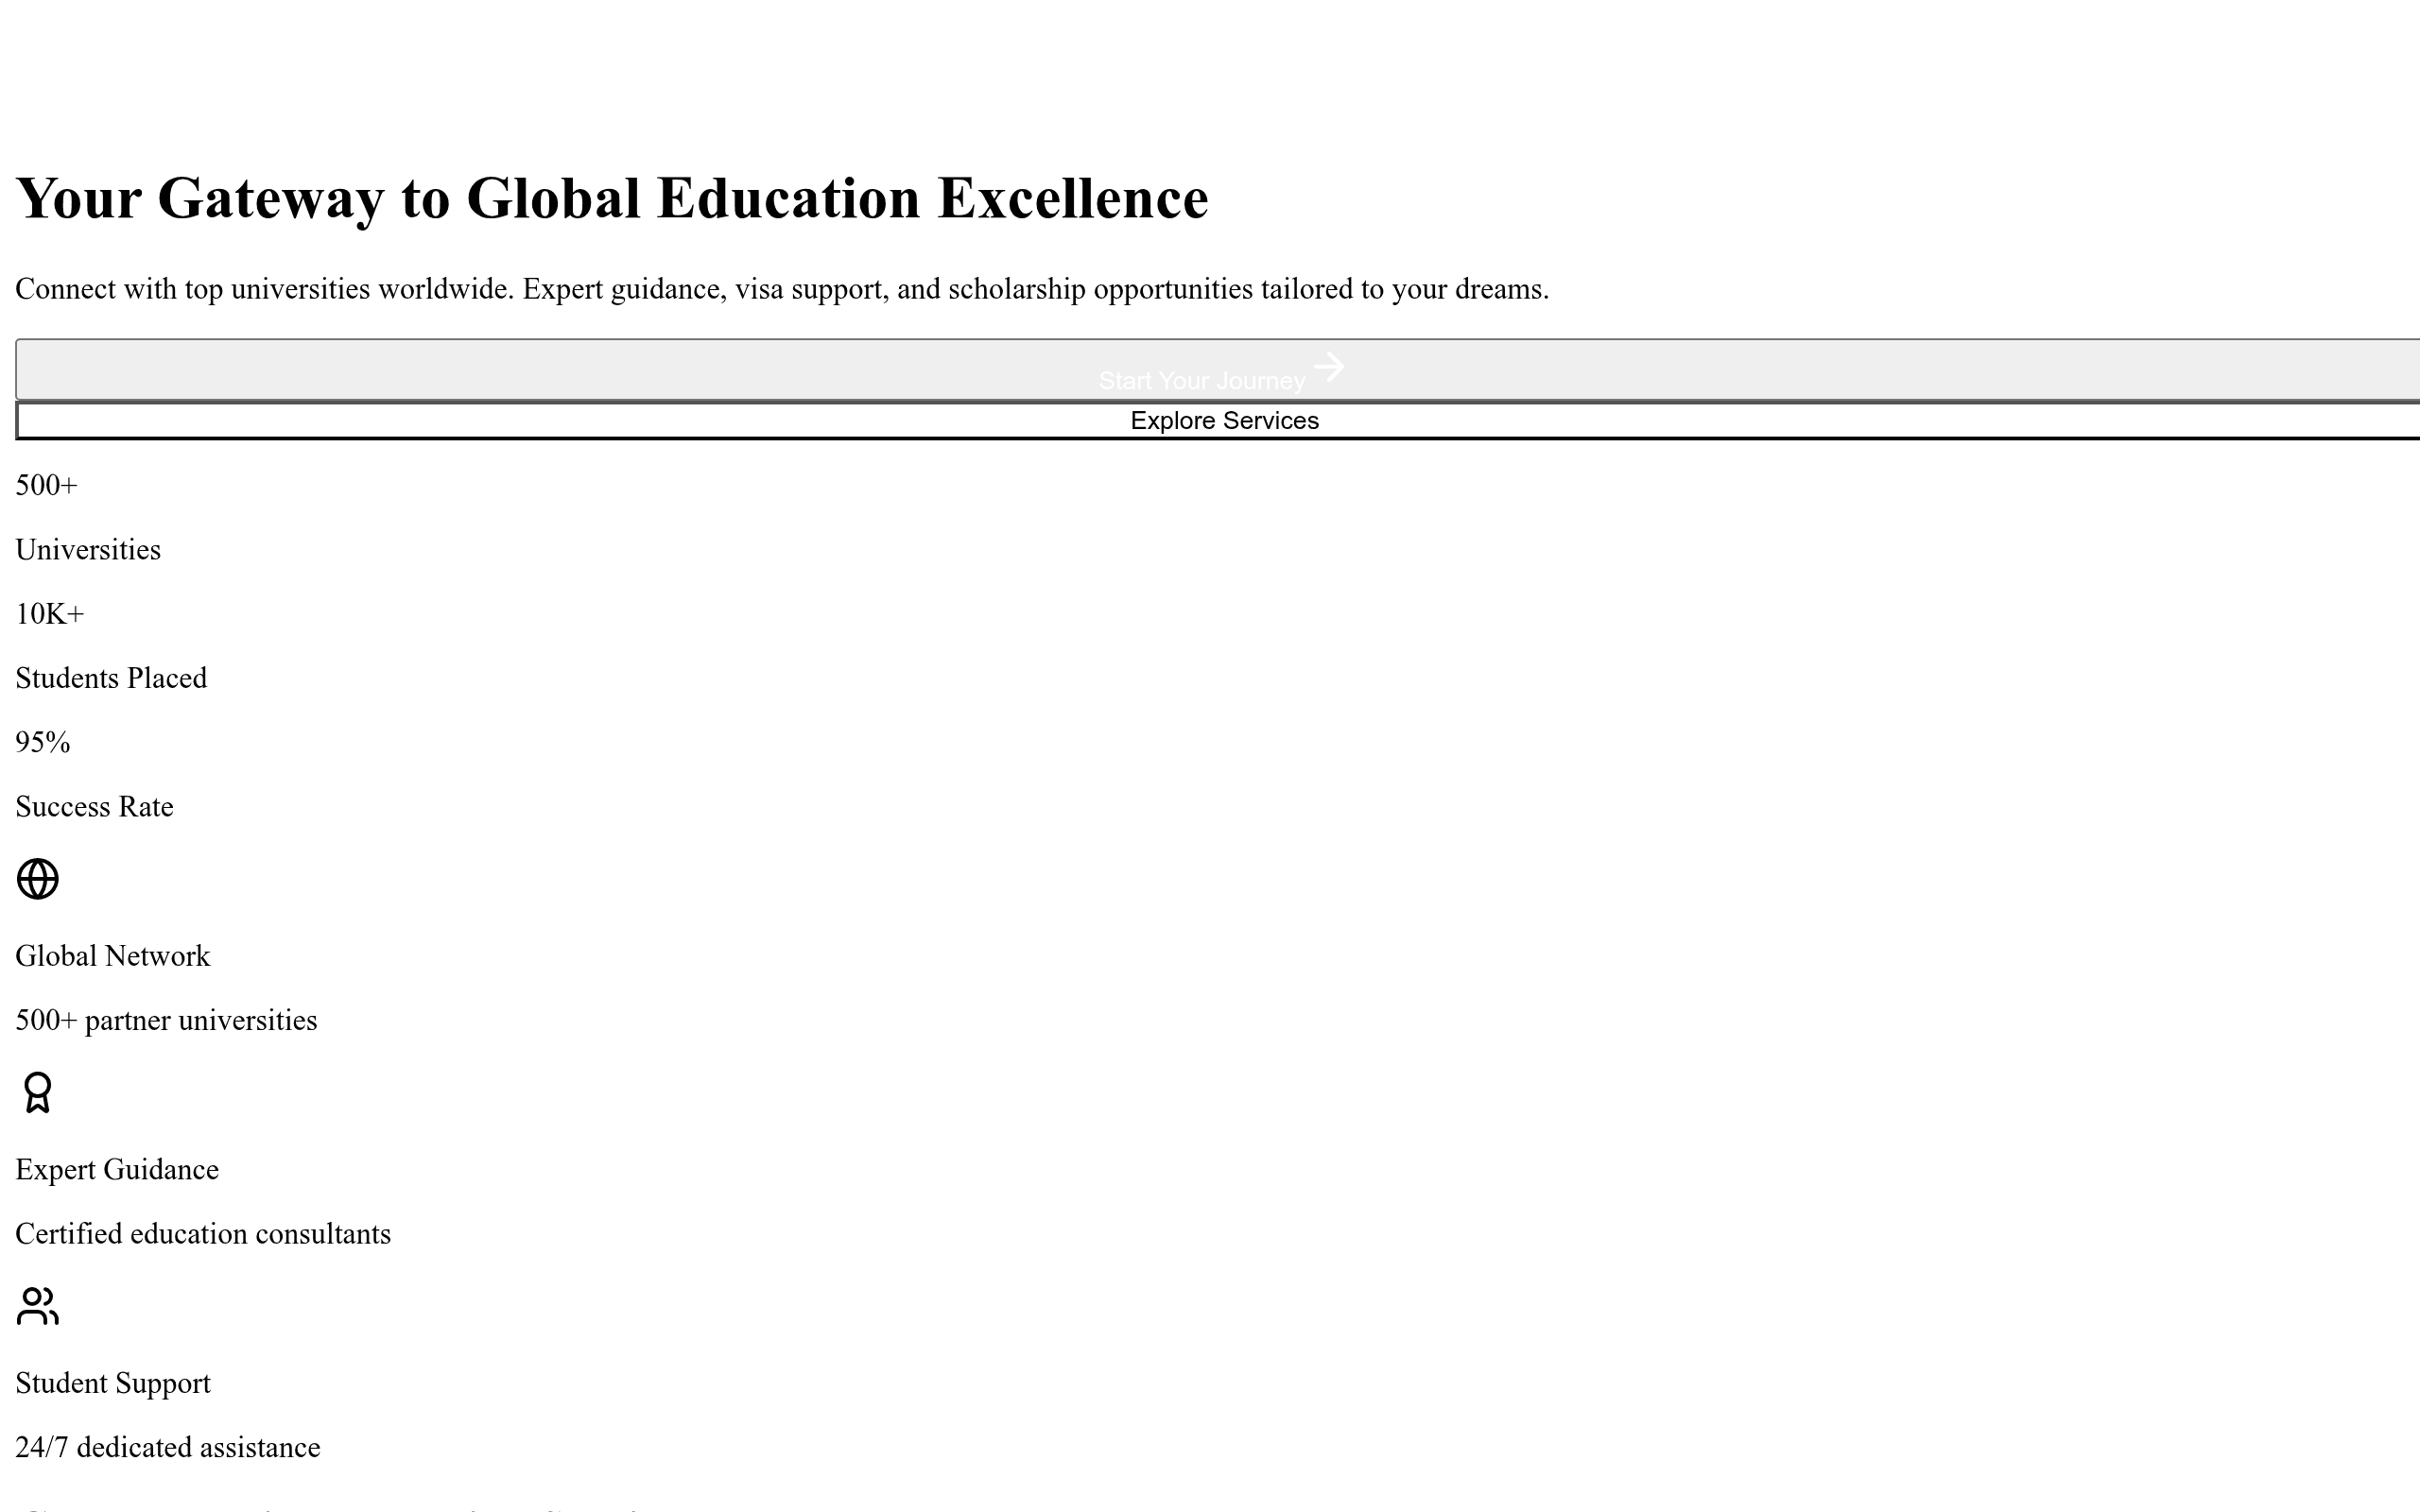Click the 'Global Network' feature title

[113, 956]
